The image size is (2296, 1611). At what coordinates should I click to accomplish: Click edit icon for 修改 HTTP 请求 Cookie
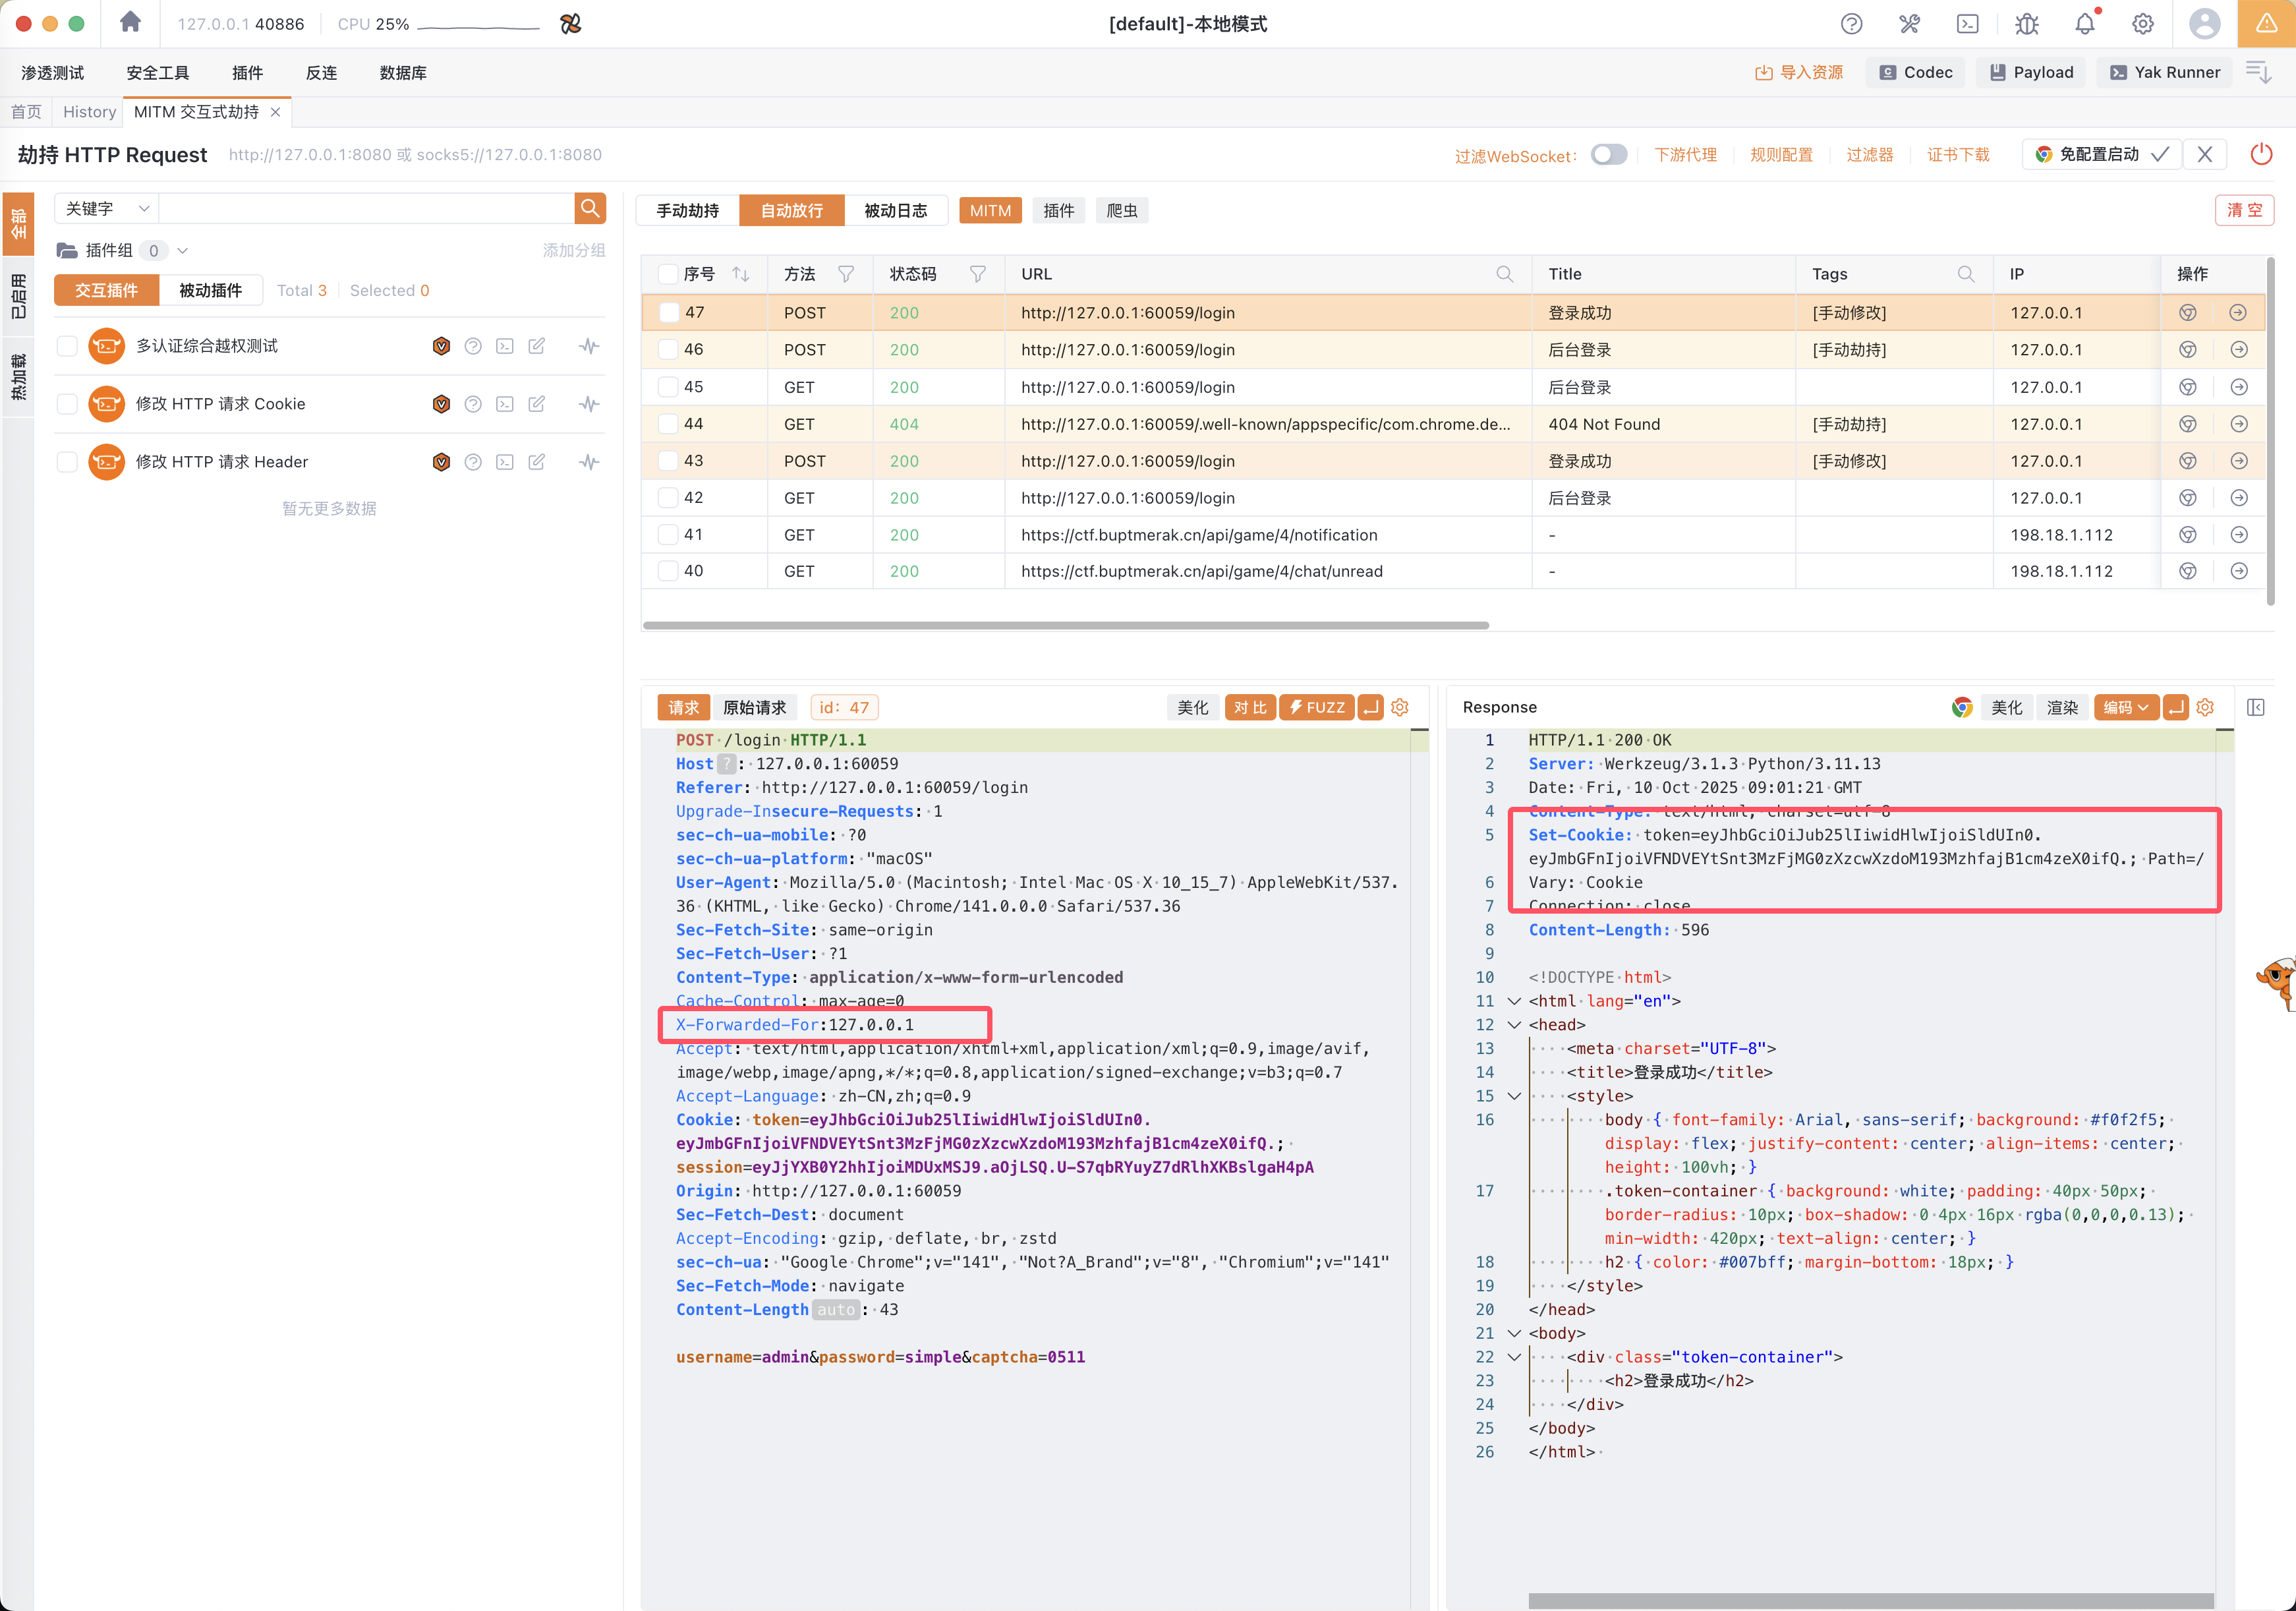coord(537,404)
